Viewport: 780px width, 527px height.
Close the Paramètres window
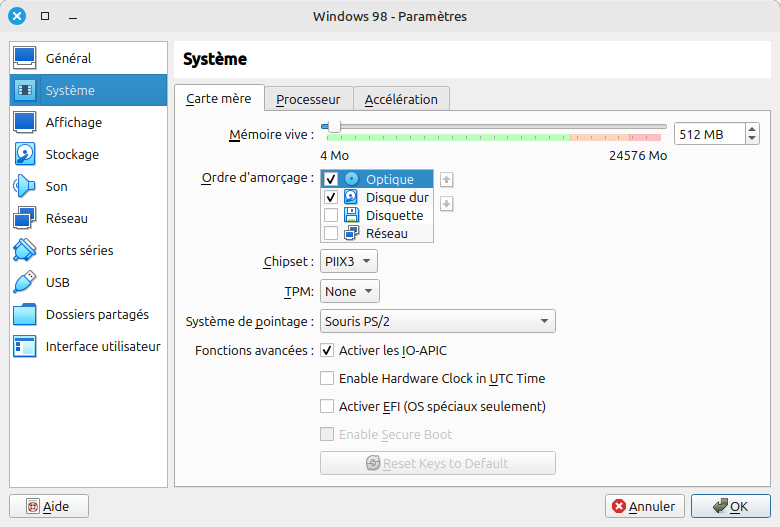(17, 16)
